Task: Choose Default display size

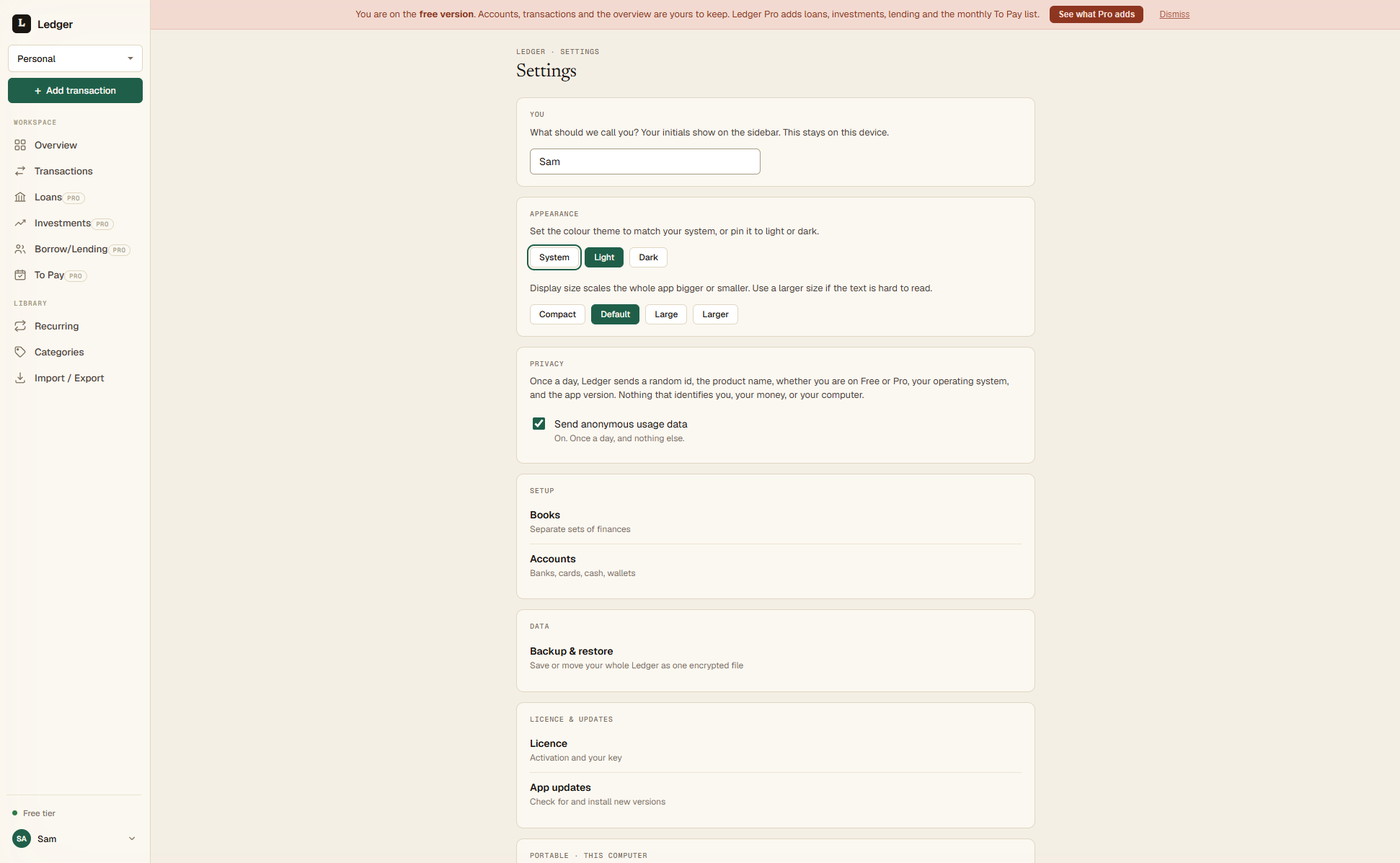Action: click(x=615, y=315)
